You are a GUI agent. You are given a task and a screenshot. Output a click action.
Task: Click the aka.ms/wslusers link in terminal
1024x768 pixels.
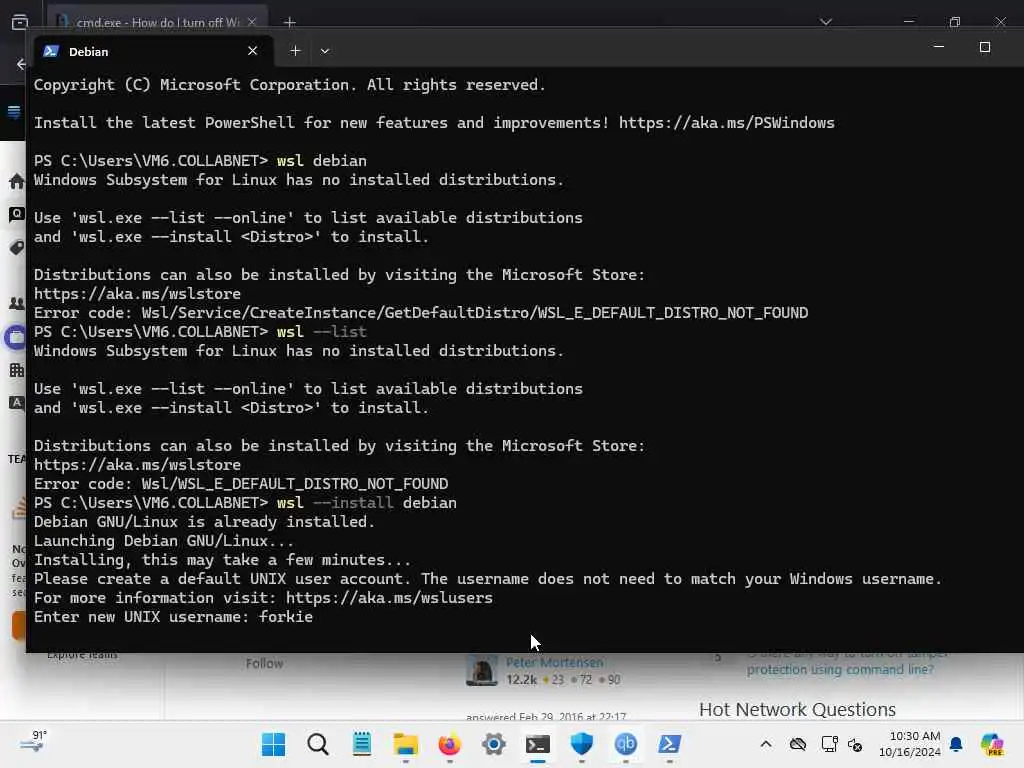coord(389,598)
